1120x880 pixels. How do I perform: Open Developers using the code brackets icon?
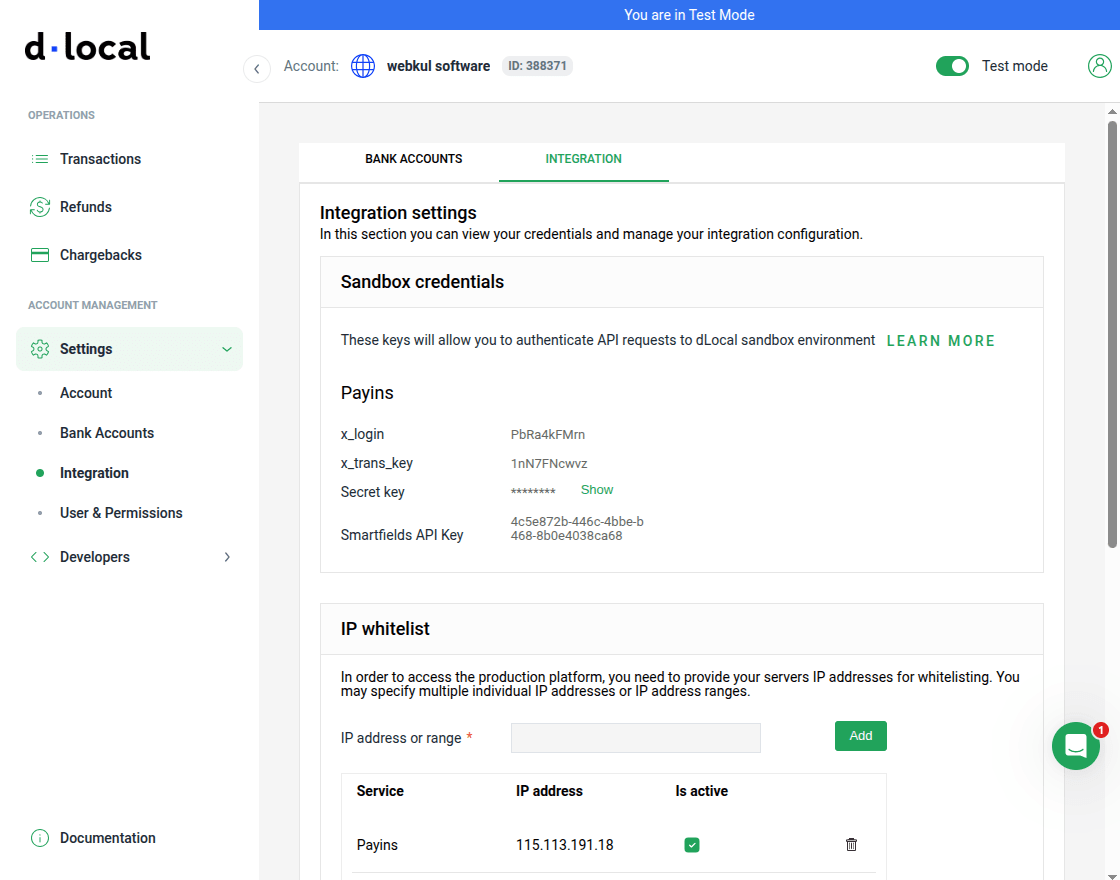tap(40, 556)
